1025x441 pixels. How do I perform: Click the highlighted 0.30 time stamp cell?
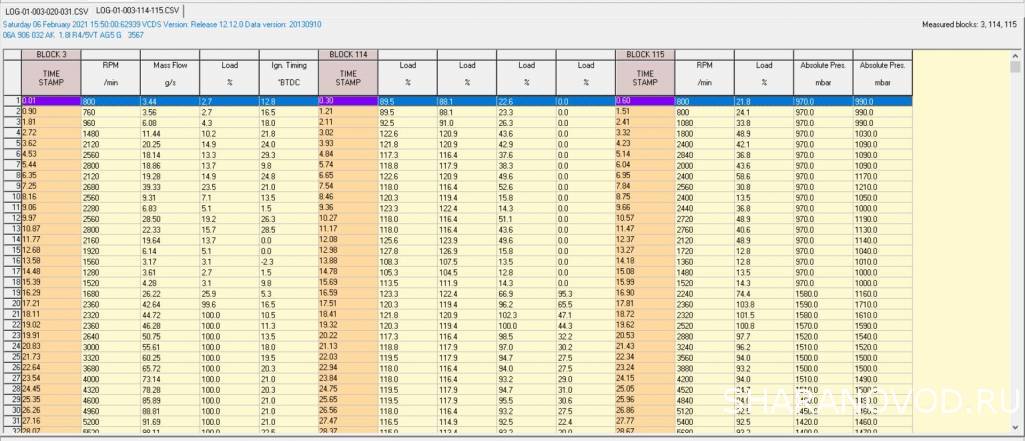[x=347, y=101]
